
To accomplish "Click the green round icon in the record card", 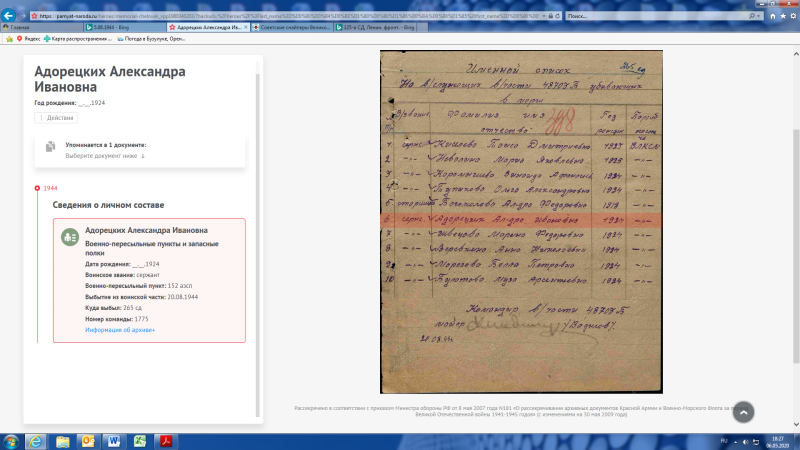I will (x=70, y=237).
